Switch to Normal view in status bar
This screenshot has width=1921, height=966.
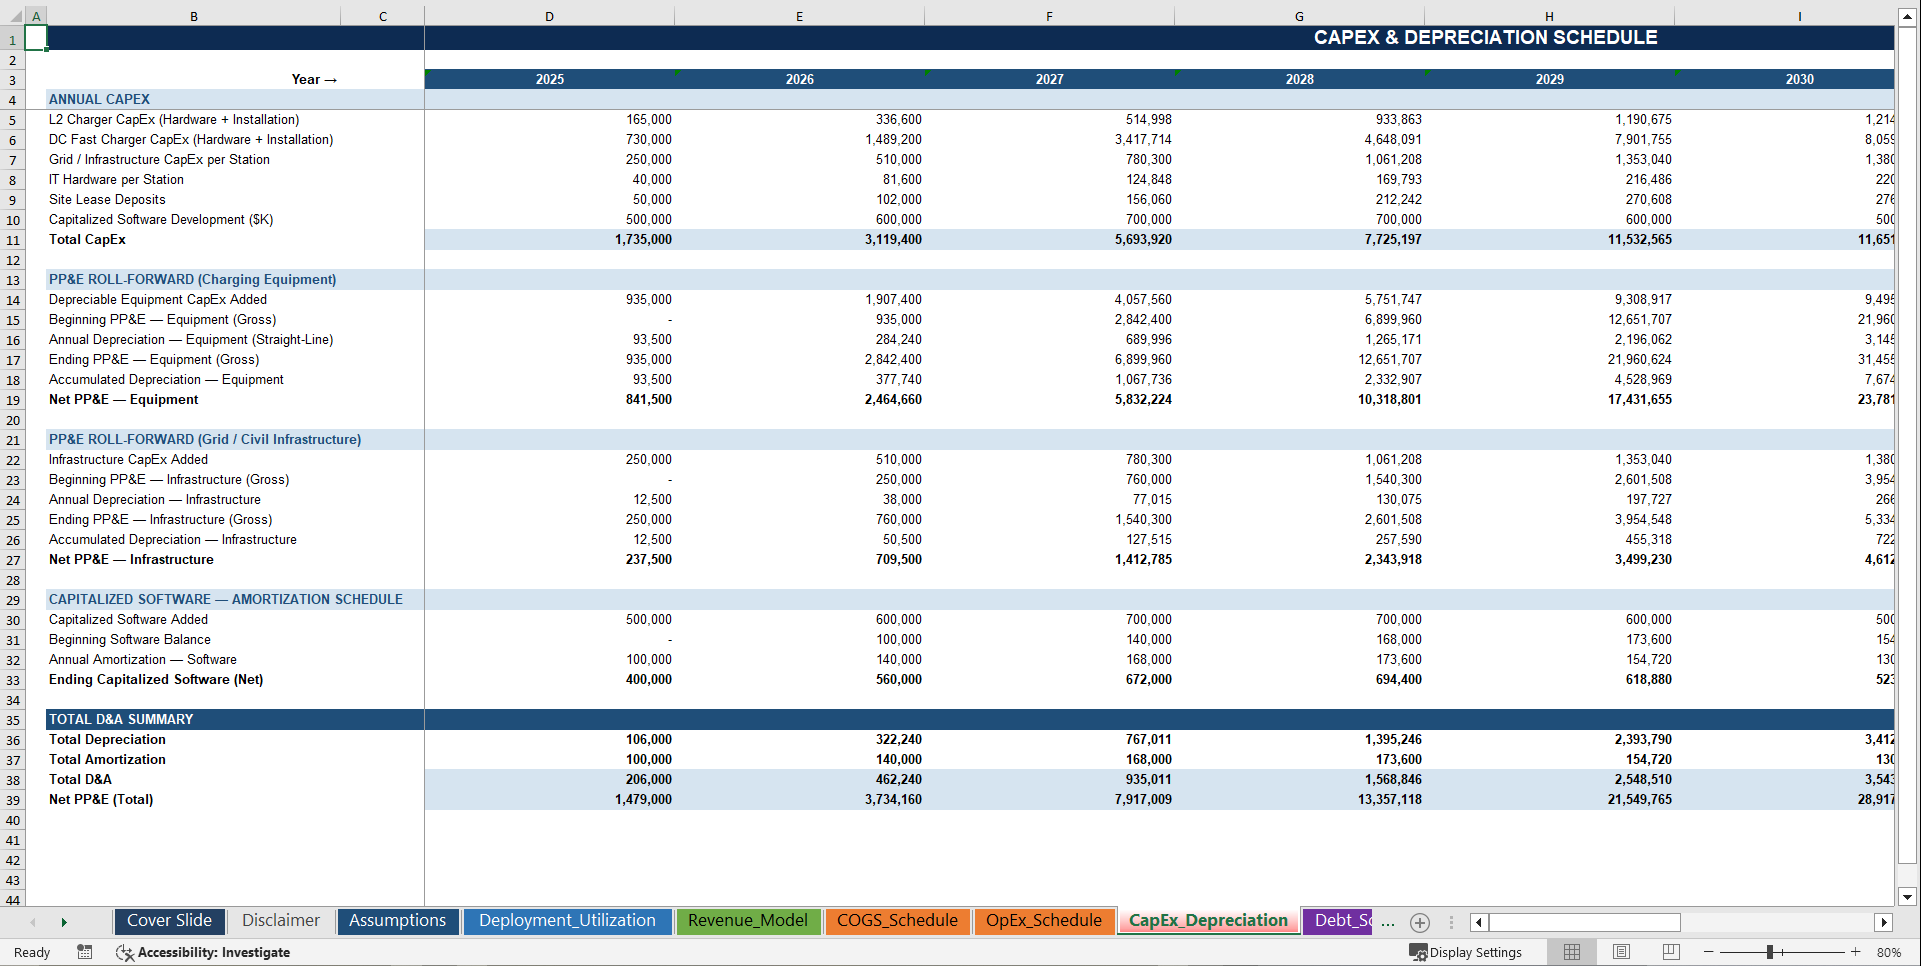pyautogui.click(x=1571, y=952)
